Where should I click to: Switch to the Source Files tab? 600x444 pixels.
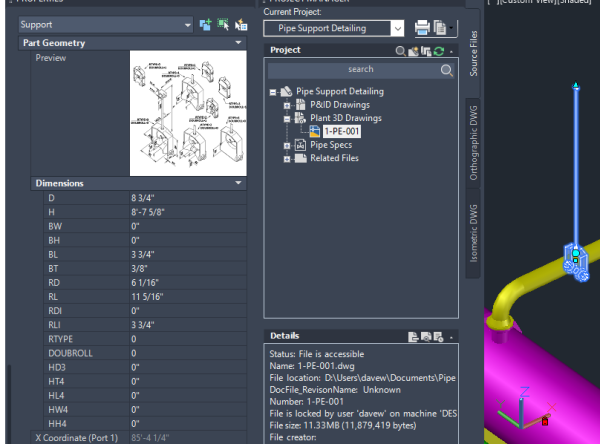pyautogui.click(x=473, y=53)
